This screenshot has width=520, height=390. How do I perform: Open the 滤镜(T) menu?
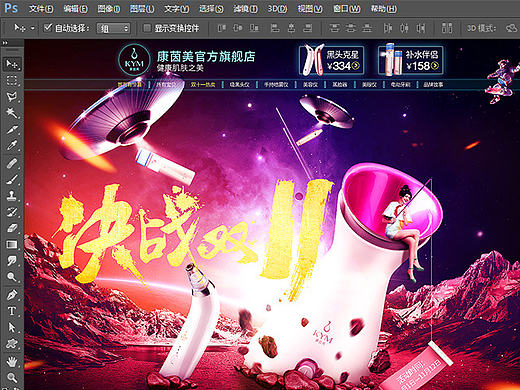coord(246,8)
